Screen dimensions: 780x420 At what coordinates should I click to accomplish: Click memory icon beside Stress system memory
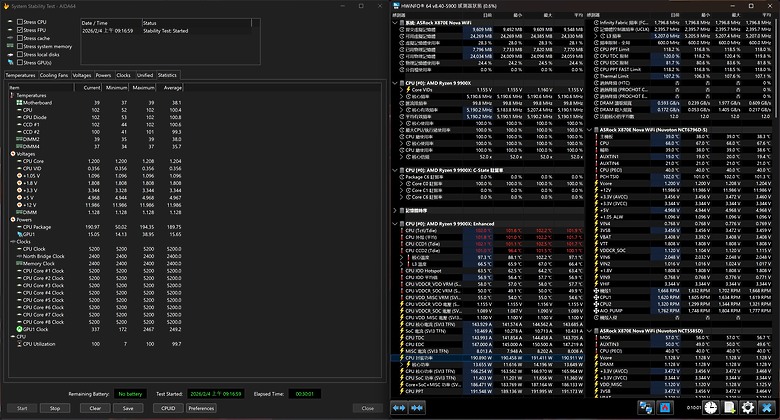pos(10,46)
